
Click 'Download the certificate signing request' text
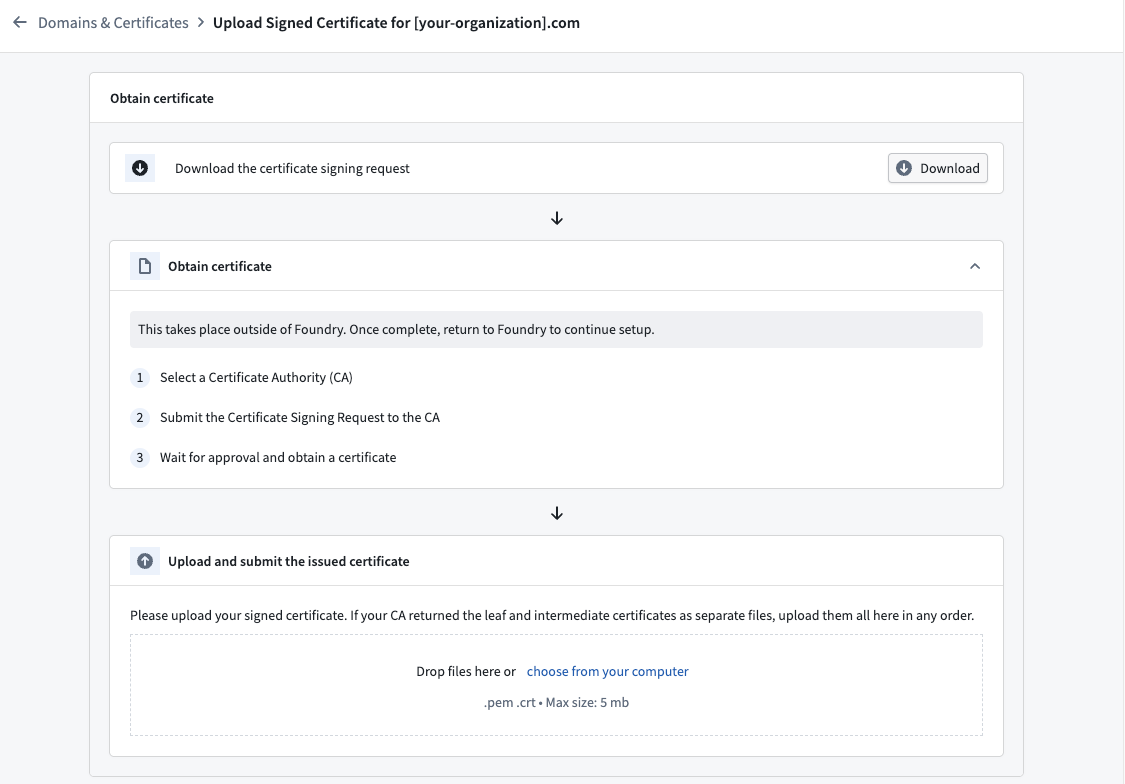coord(292,168)
